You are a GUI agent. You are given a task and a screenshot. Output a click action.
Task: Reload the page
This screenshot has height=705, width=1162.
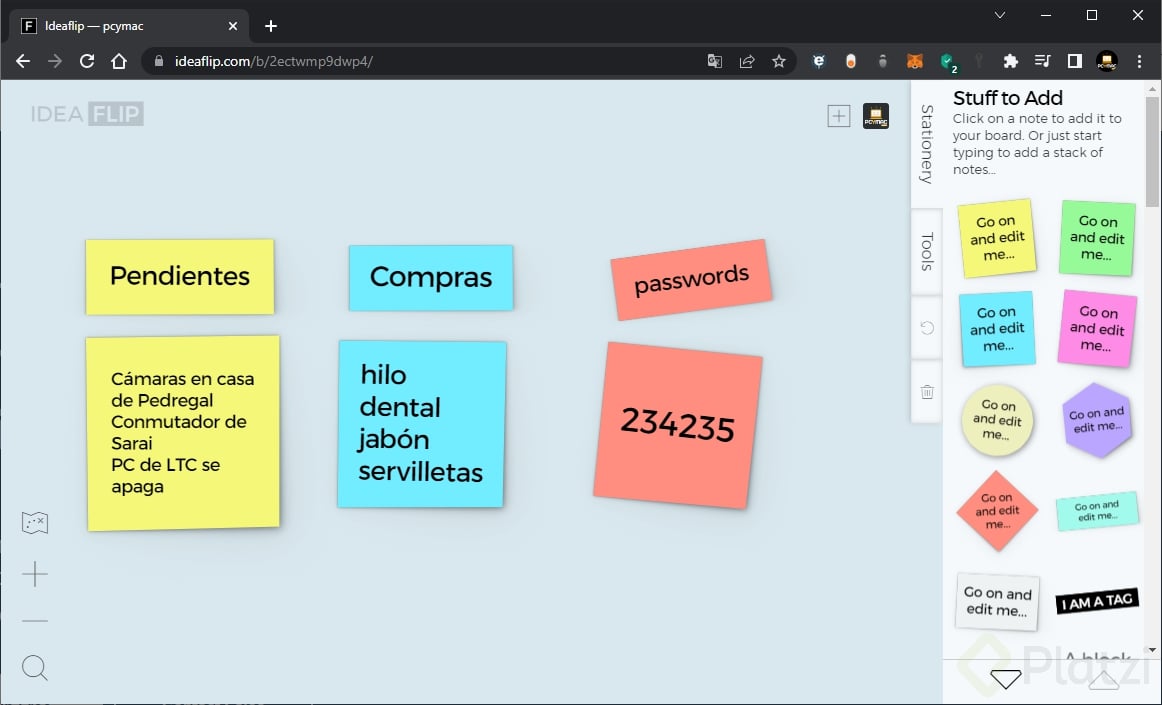tap(87, 61)
